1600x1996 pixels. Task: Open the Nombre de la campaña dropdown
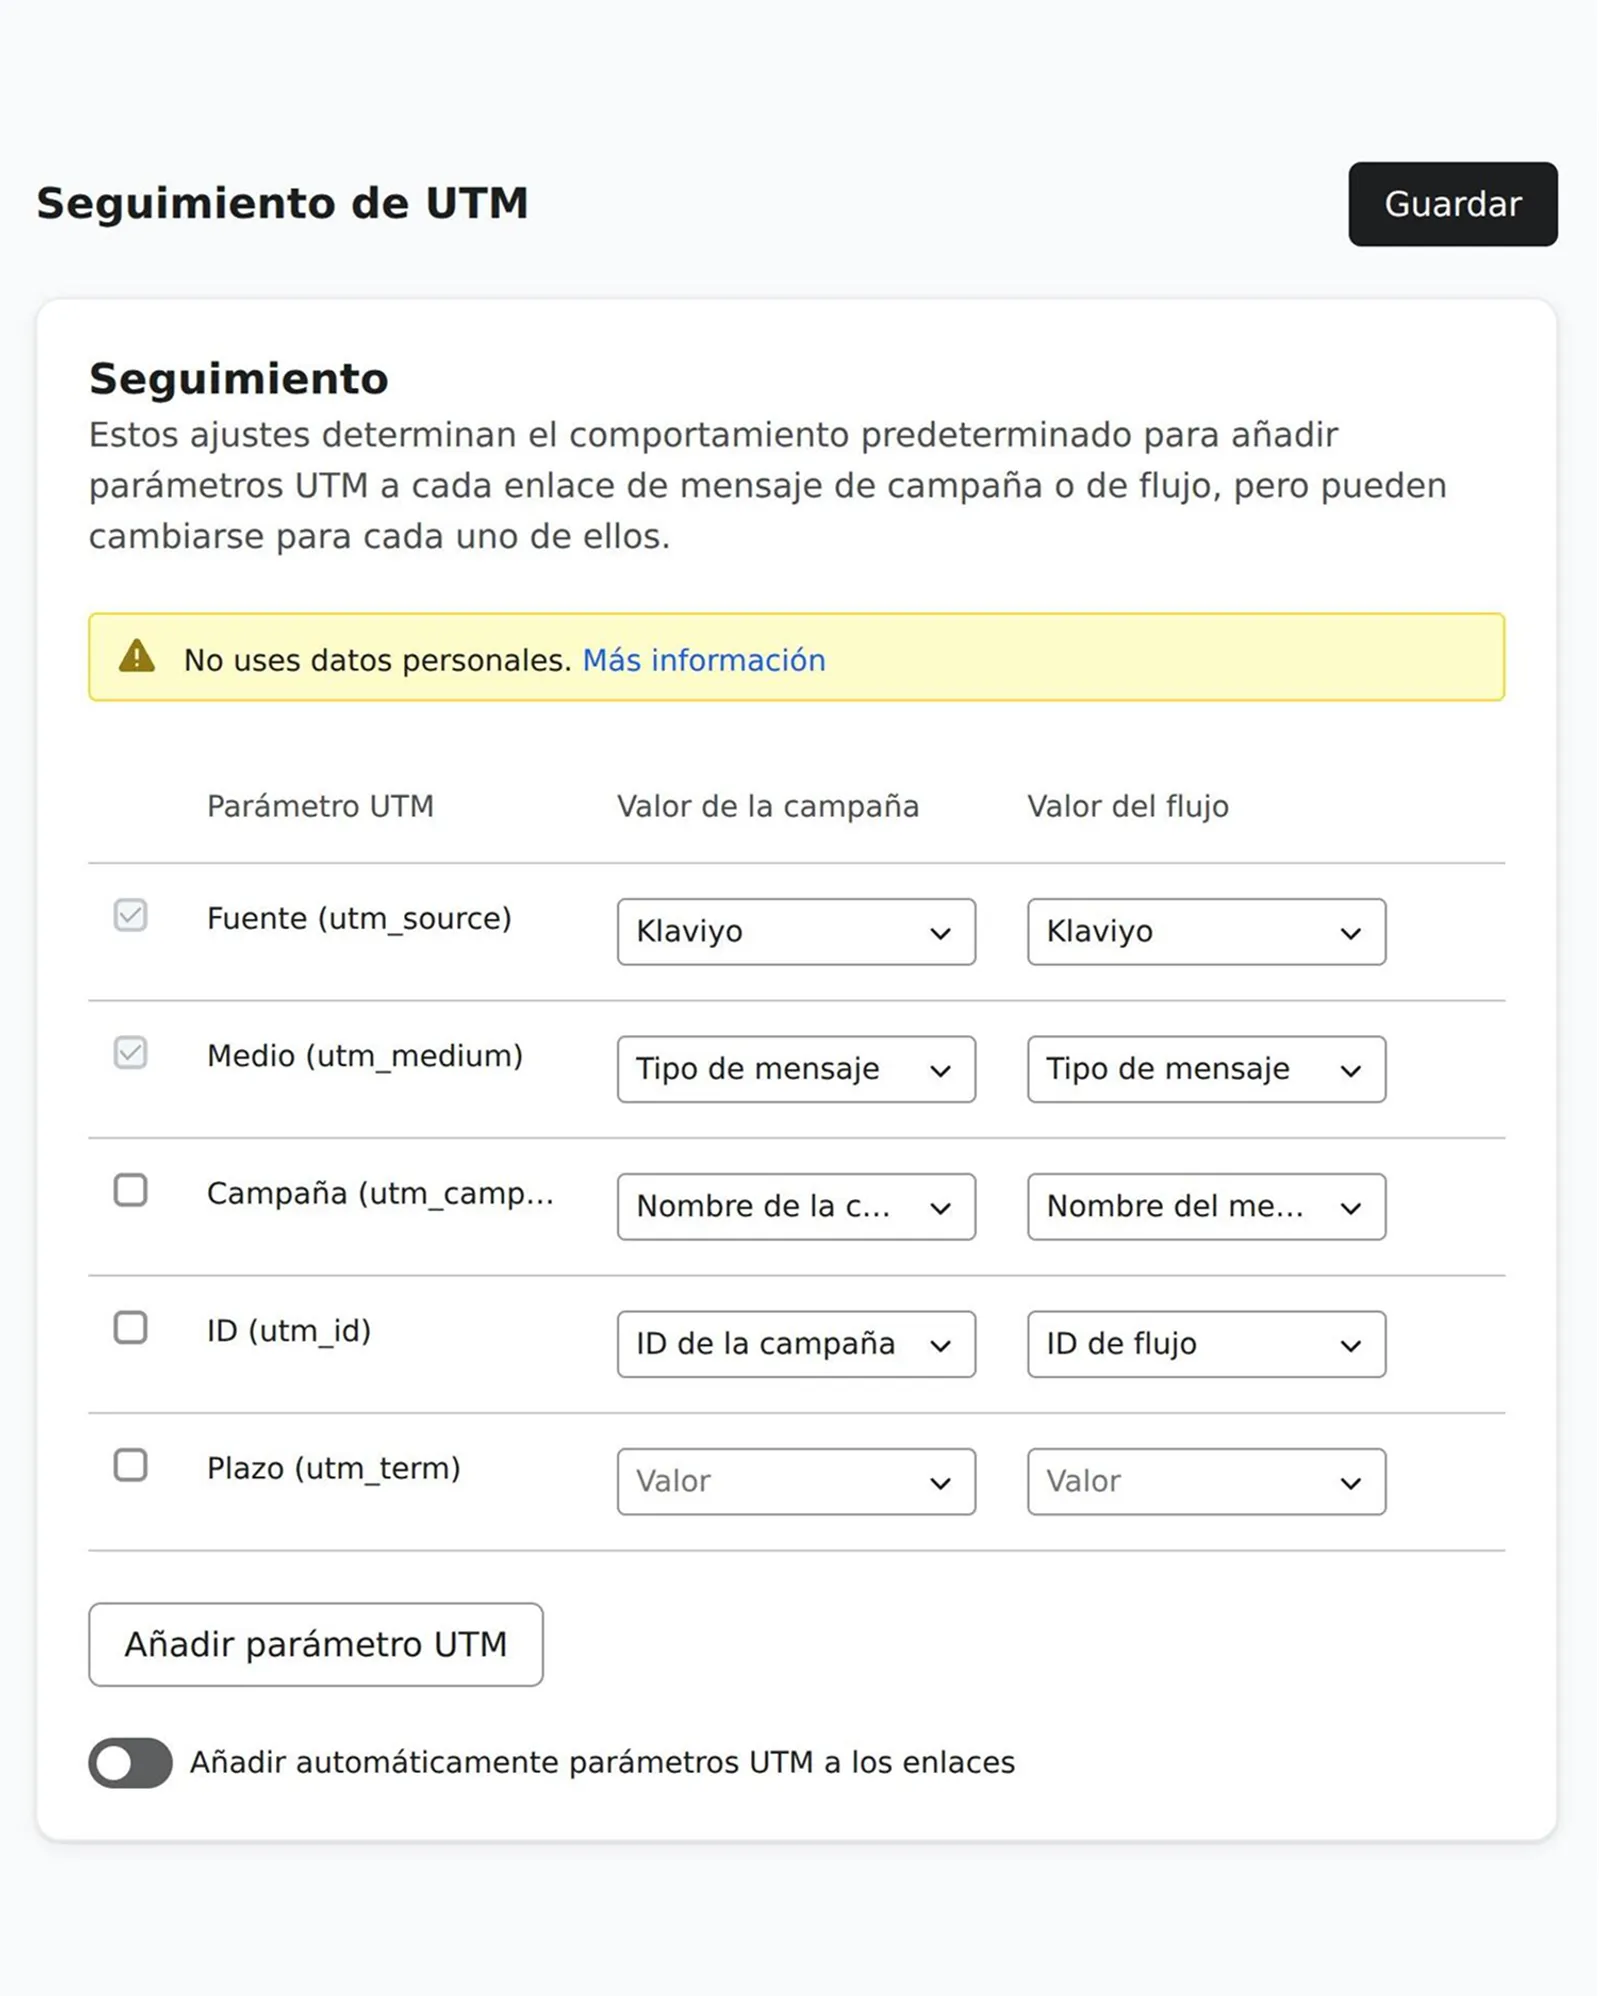(795, 1207)
